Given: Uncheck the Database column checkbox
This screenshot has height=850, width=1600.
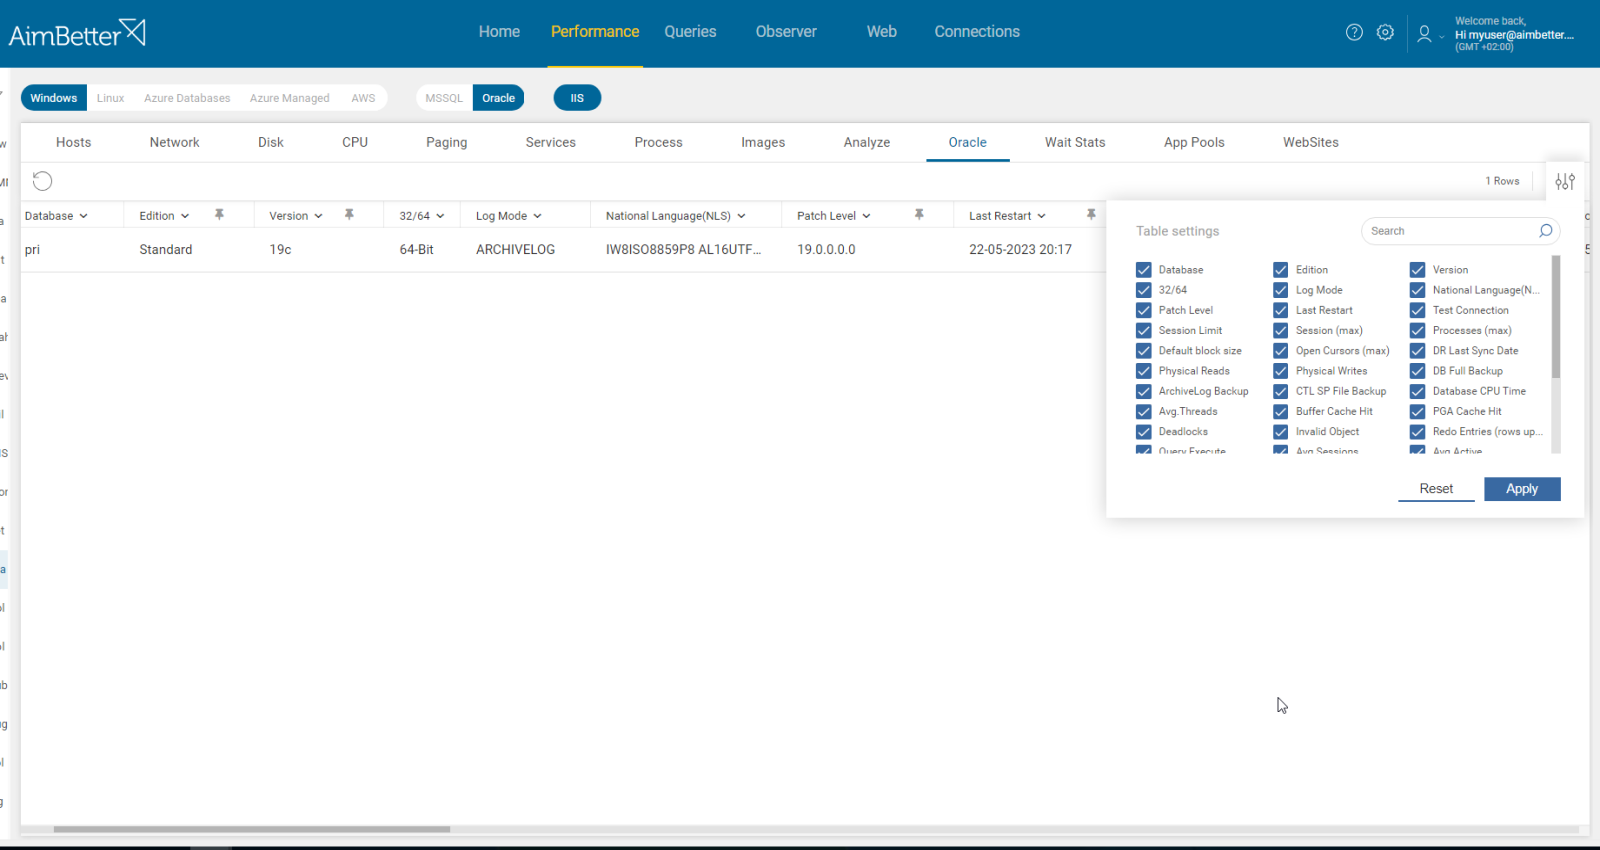Looking at the screenshot, I should pyautogui.click(x=1144, y=270).
